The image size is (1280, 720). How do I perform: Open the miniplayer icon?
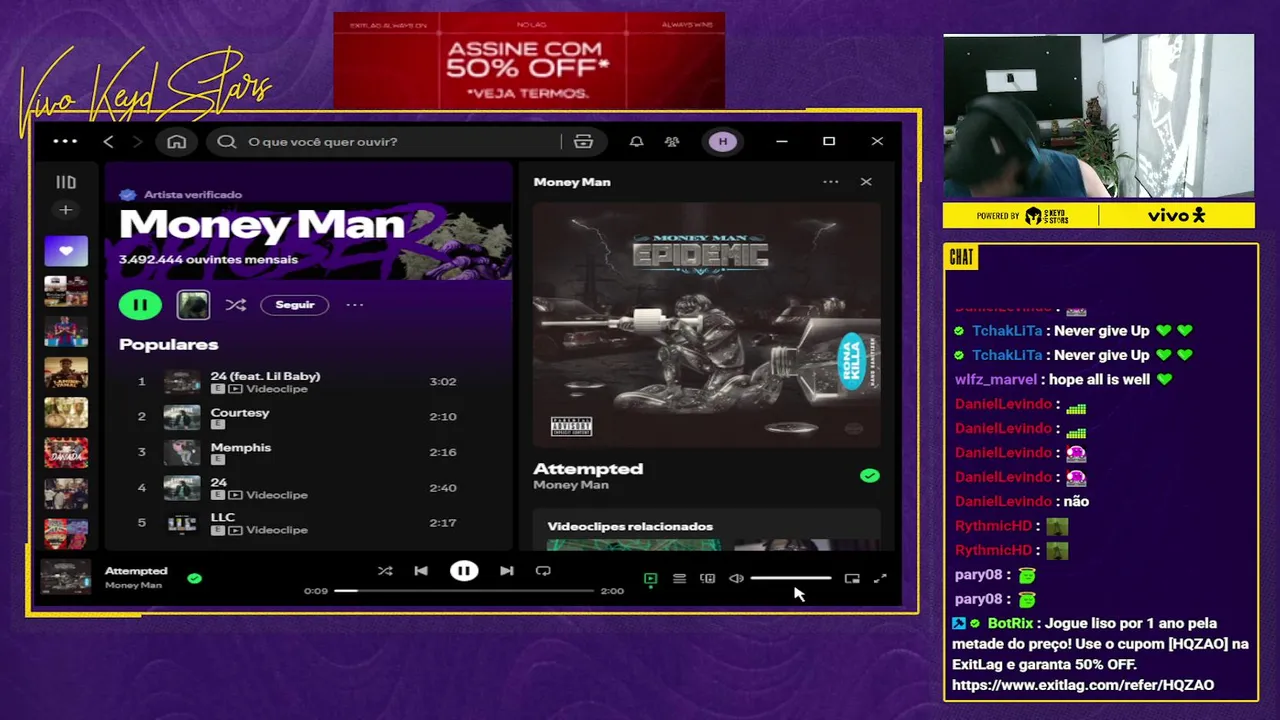pyautogui.click(x=852, y=578)
